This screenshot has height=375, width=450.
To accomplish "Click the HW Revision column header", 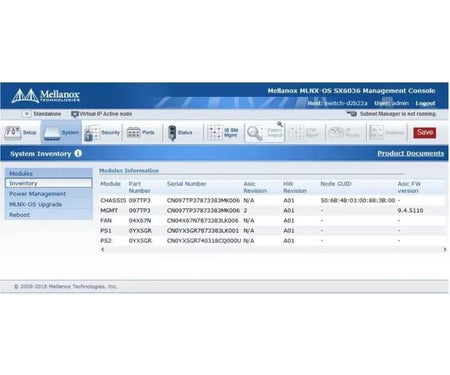I will pos(295,187).
